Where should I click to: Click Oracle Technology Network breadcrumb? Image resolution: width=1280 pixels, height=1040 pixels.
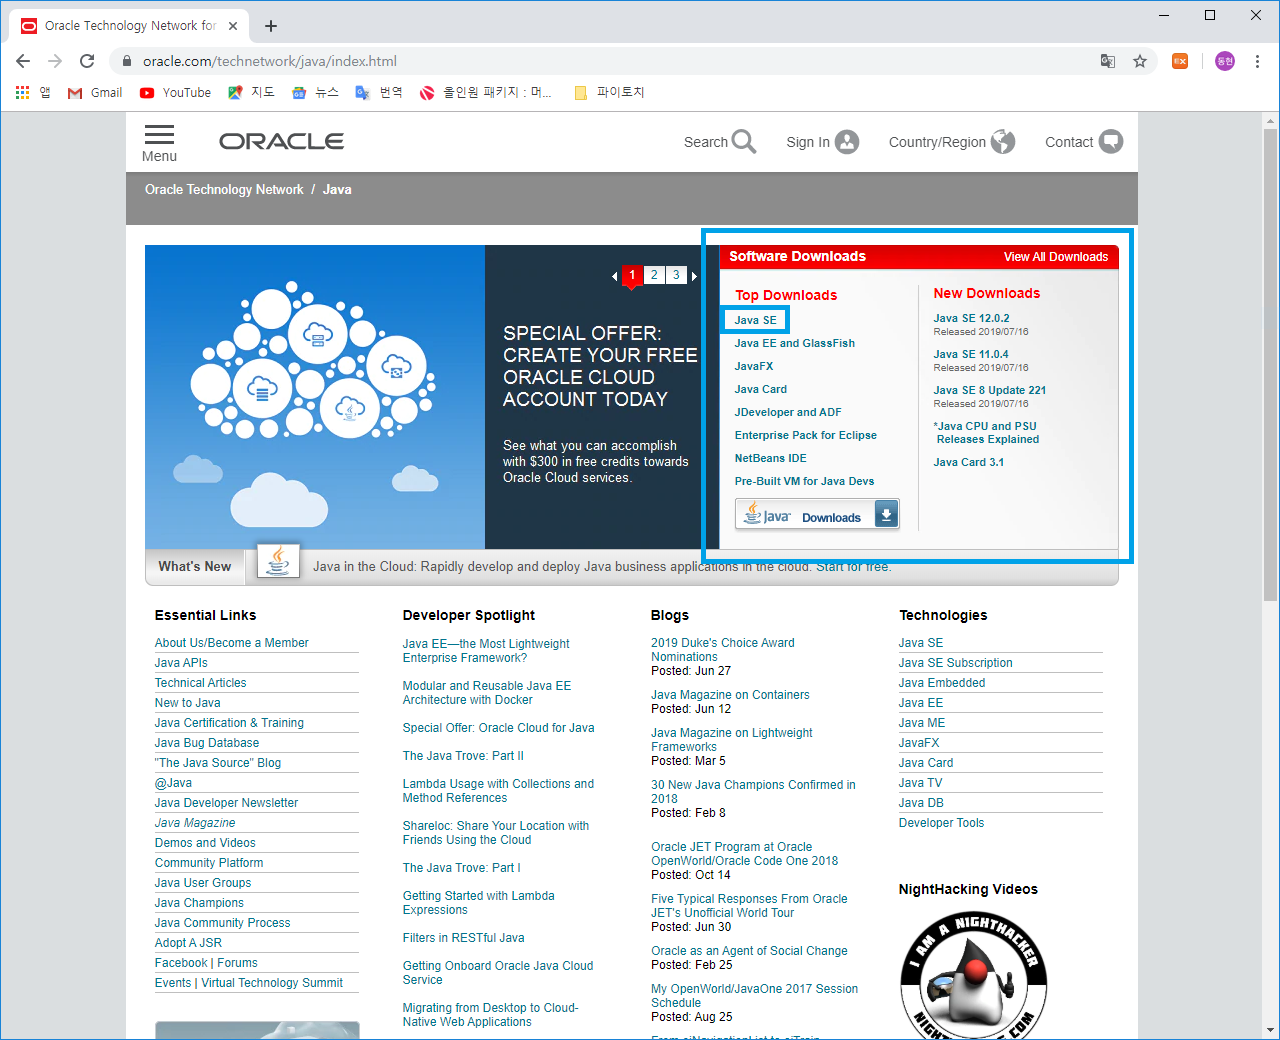click(x=224, y=190)
